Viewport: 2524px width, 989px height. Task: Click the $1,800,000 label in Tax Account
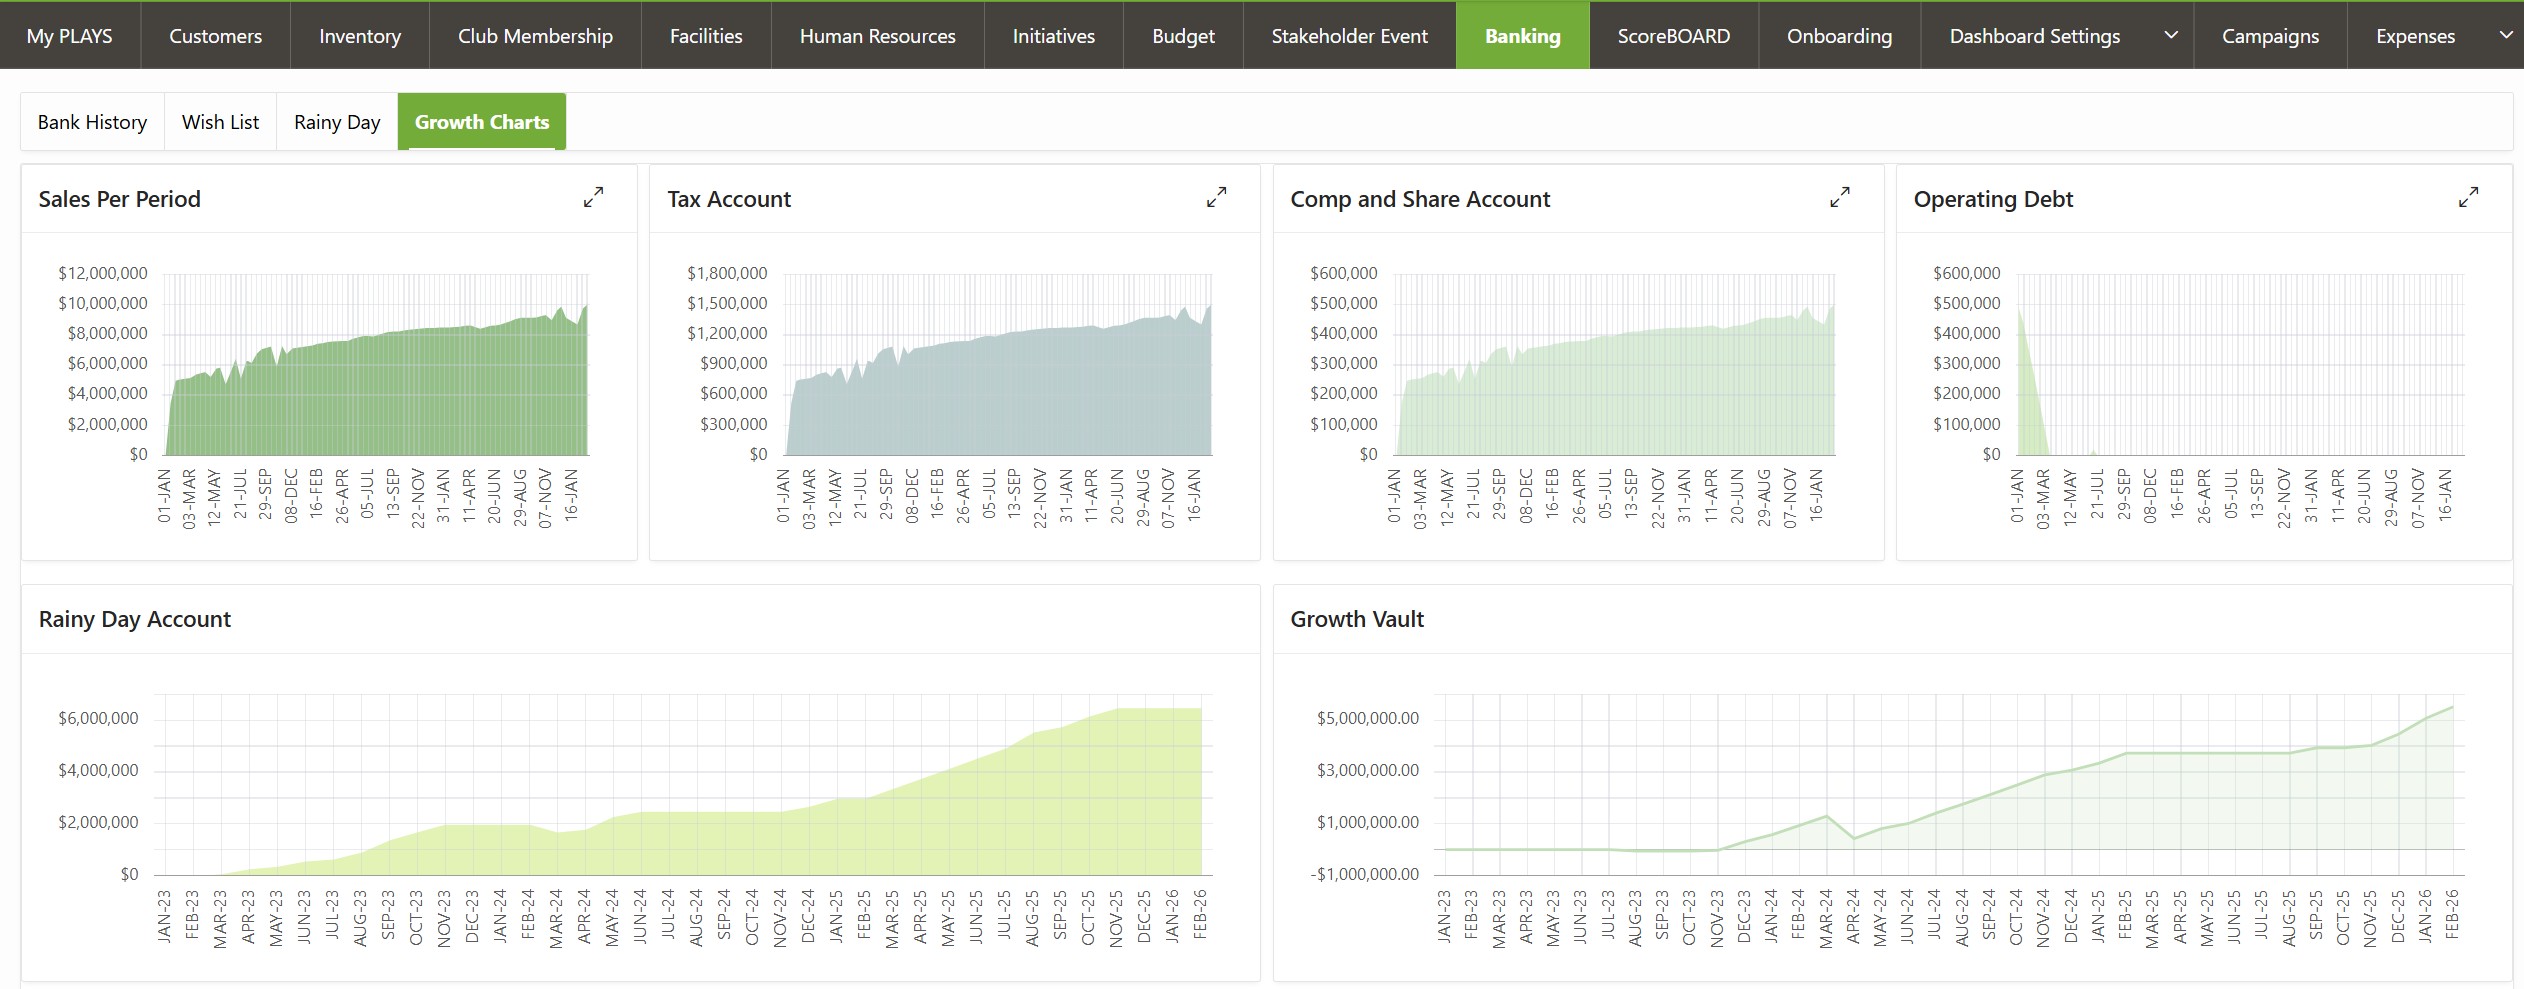[x=727, y=273]
